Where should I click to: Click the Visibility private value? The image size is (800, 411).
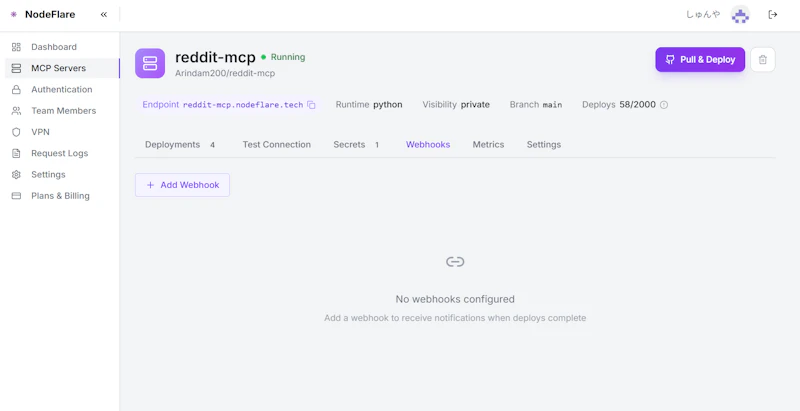coord(475,105)
